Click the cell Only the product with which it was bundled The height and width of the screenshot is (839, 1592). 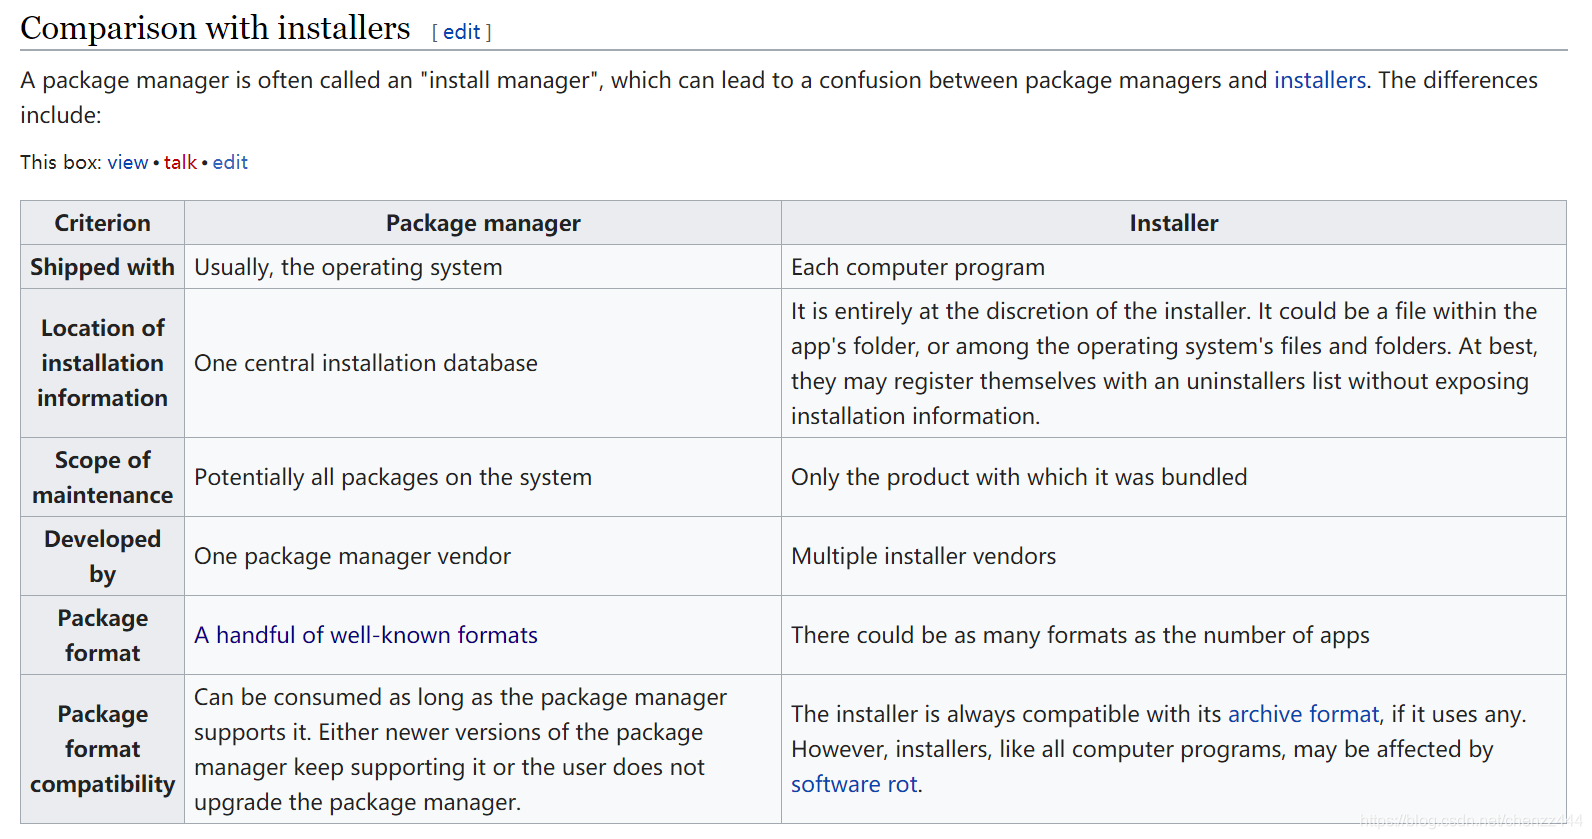1174,477
